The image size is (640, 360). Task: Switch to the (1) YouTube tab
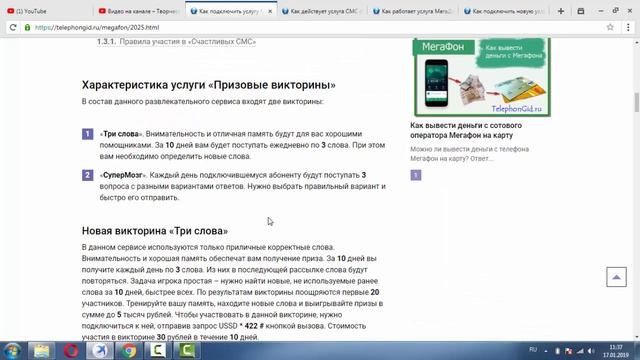(x=47, y=11)
